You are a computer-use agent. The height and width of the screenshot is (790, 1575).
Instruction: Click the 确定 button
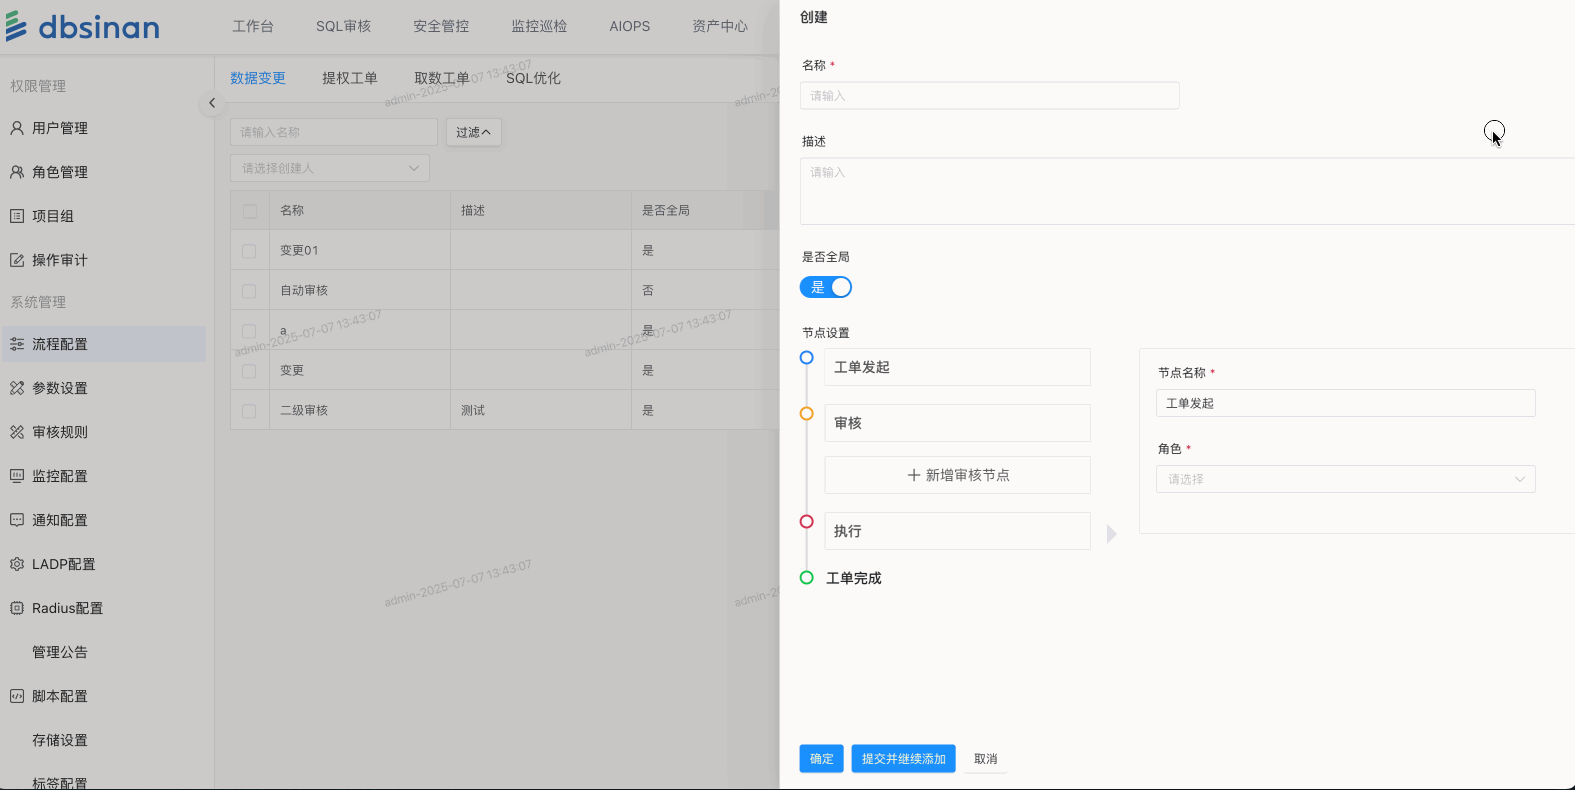pyautogui.click(x=821, y=759)
